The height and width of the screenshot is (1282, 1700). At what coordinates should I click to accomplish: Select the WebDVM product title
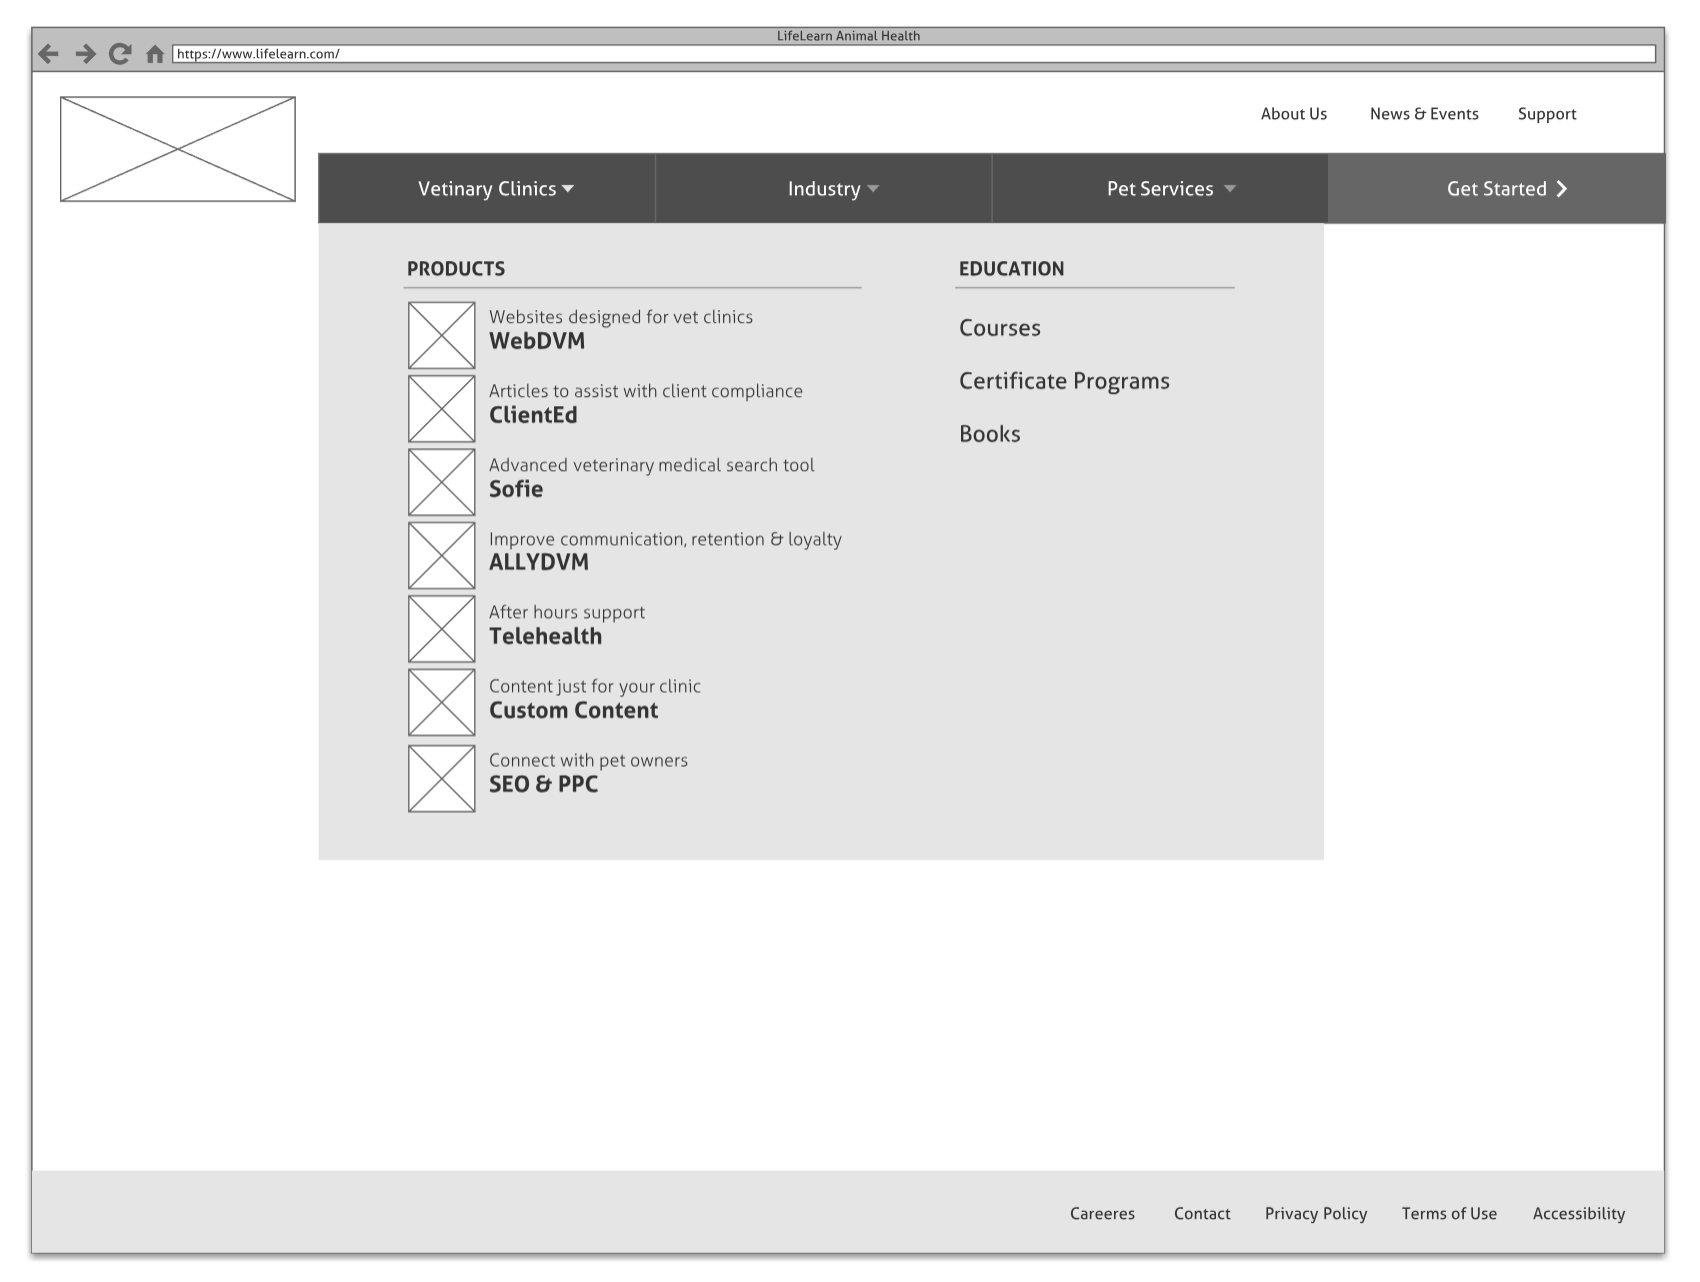pos(537,341)
